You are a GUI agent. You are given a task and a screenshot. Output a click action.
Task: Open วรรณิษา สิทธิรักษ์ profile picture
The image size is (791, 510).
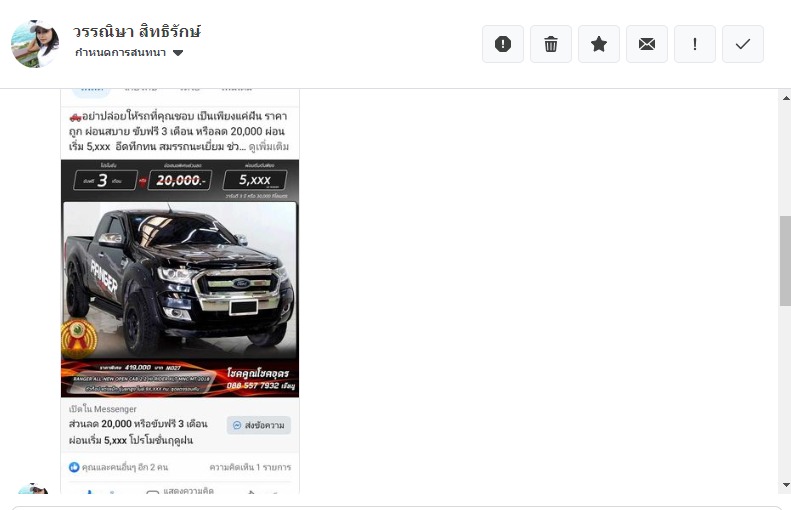click(35, 44)
